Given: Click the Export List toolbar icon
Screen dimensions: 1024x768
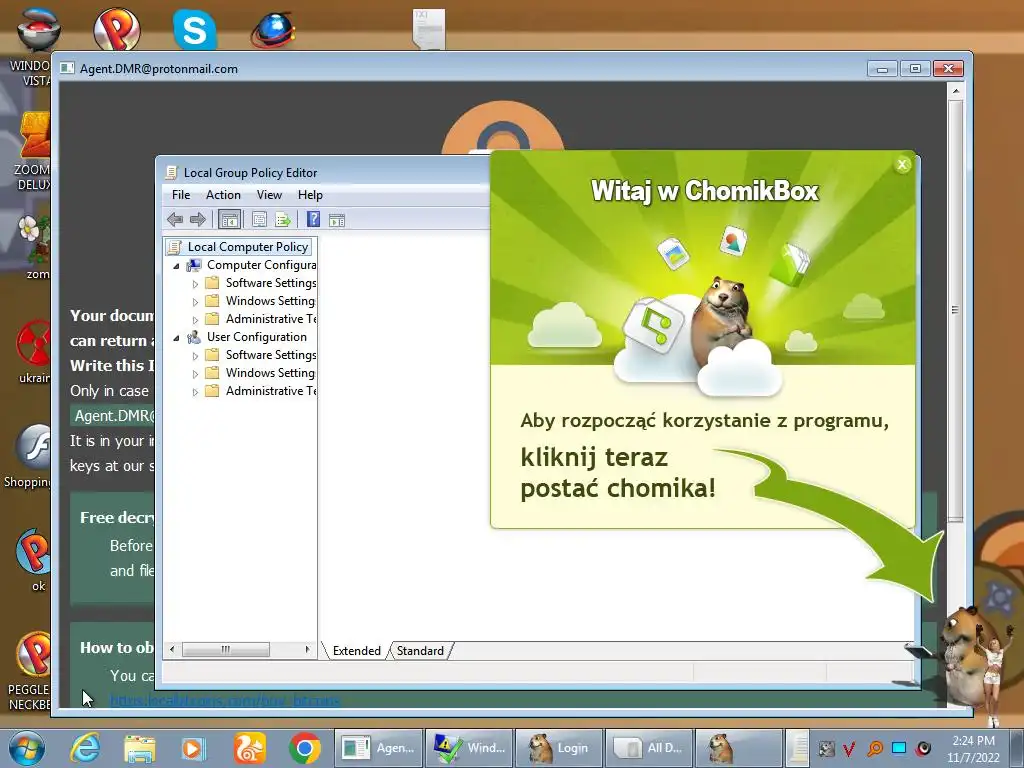Looking at the screenshot, I should [283, 219].
